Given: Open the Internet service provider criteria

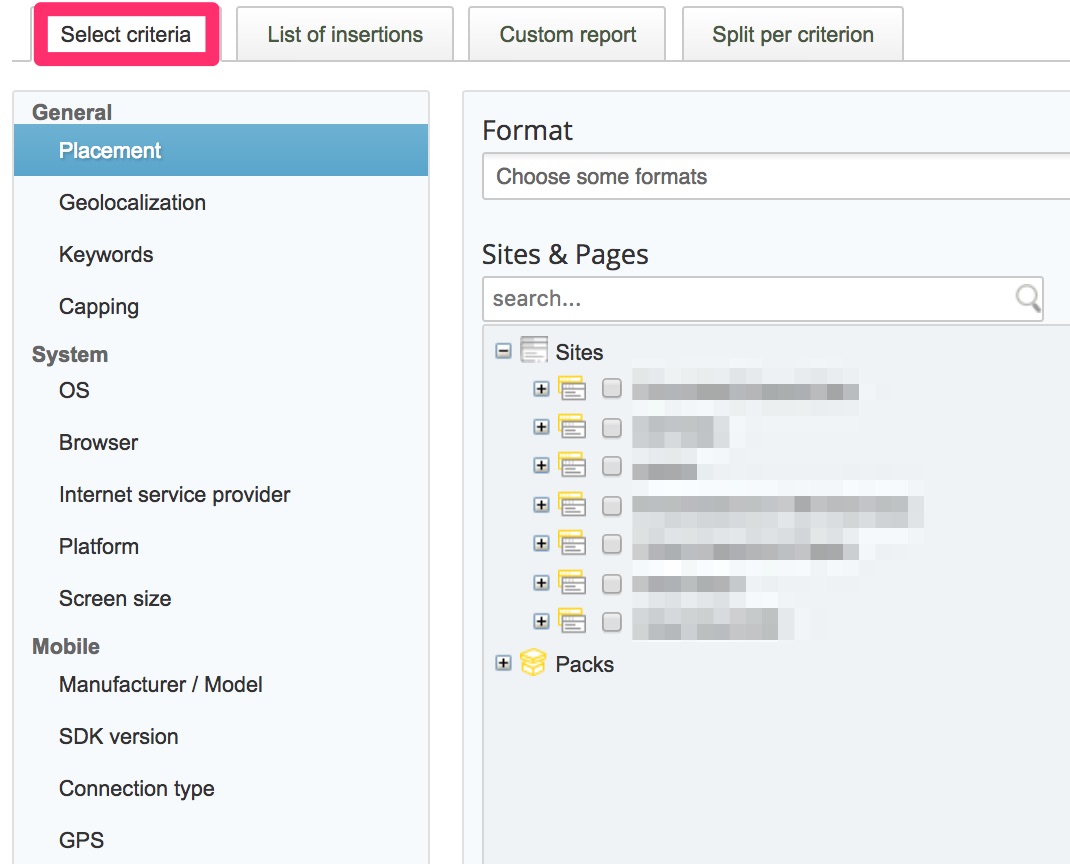Looking at the screenshot, I should (174, 495).
